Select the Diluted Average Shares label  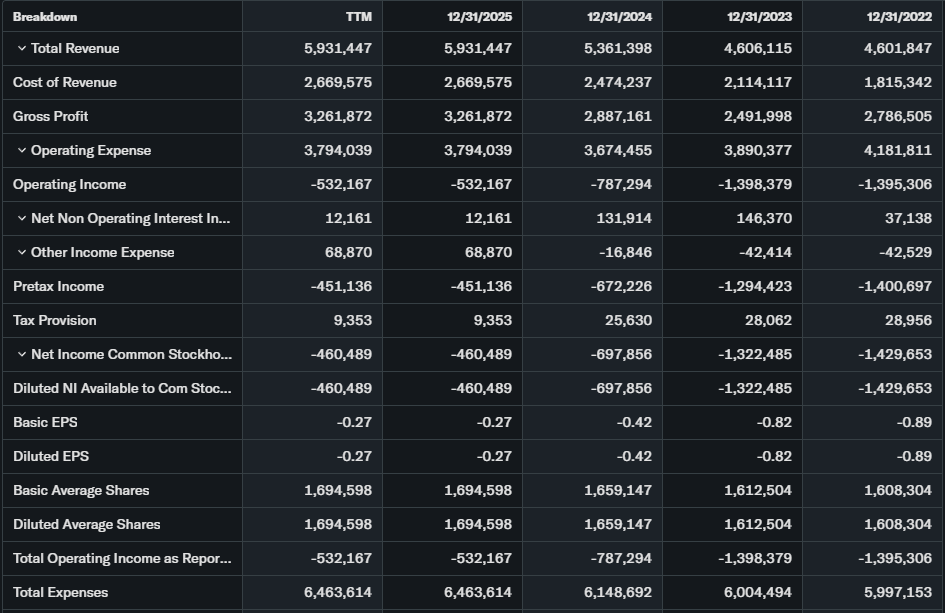[x=86, y=525]
